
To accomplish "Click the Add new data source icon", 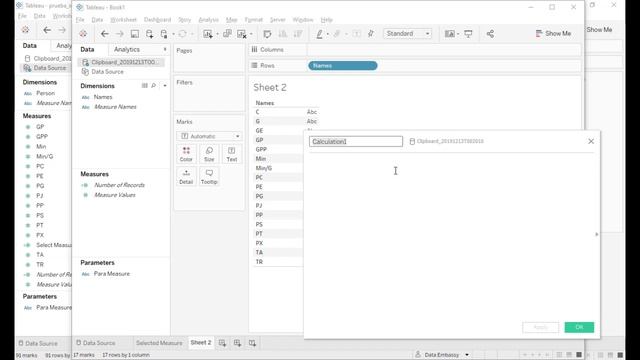I will click(149, 34).
